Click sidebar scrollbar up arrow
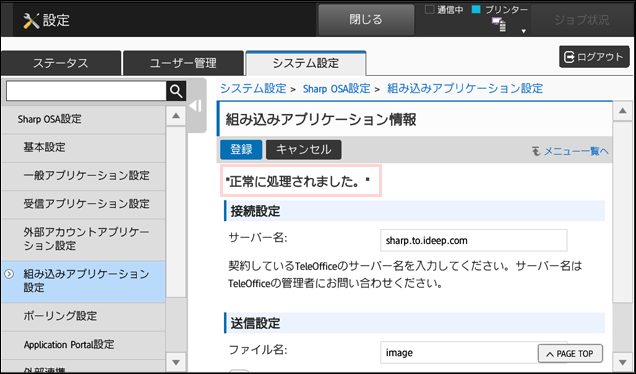 pos(176,116)
